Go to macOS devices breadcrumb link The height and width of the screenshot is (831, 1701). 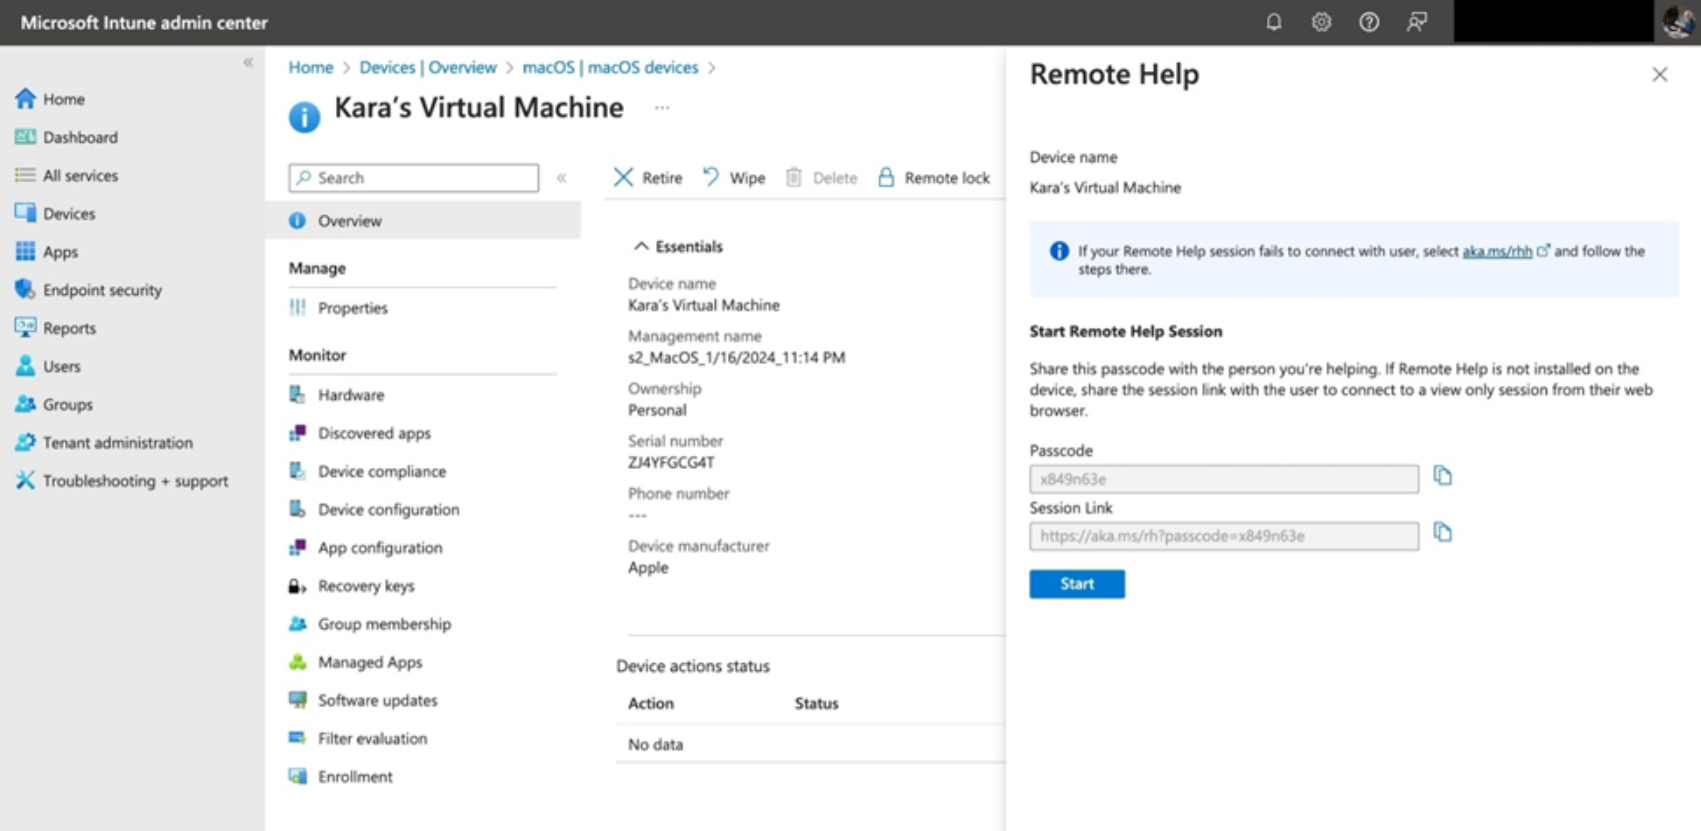click(610, 67)
